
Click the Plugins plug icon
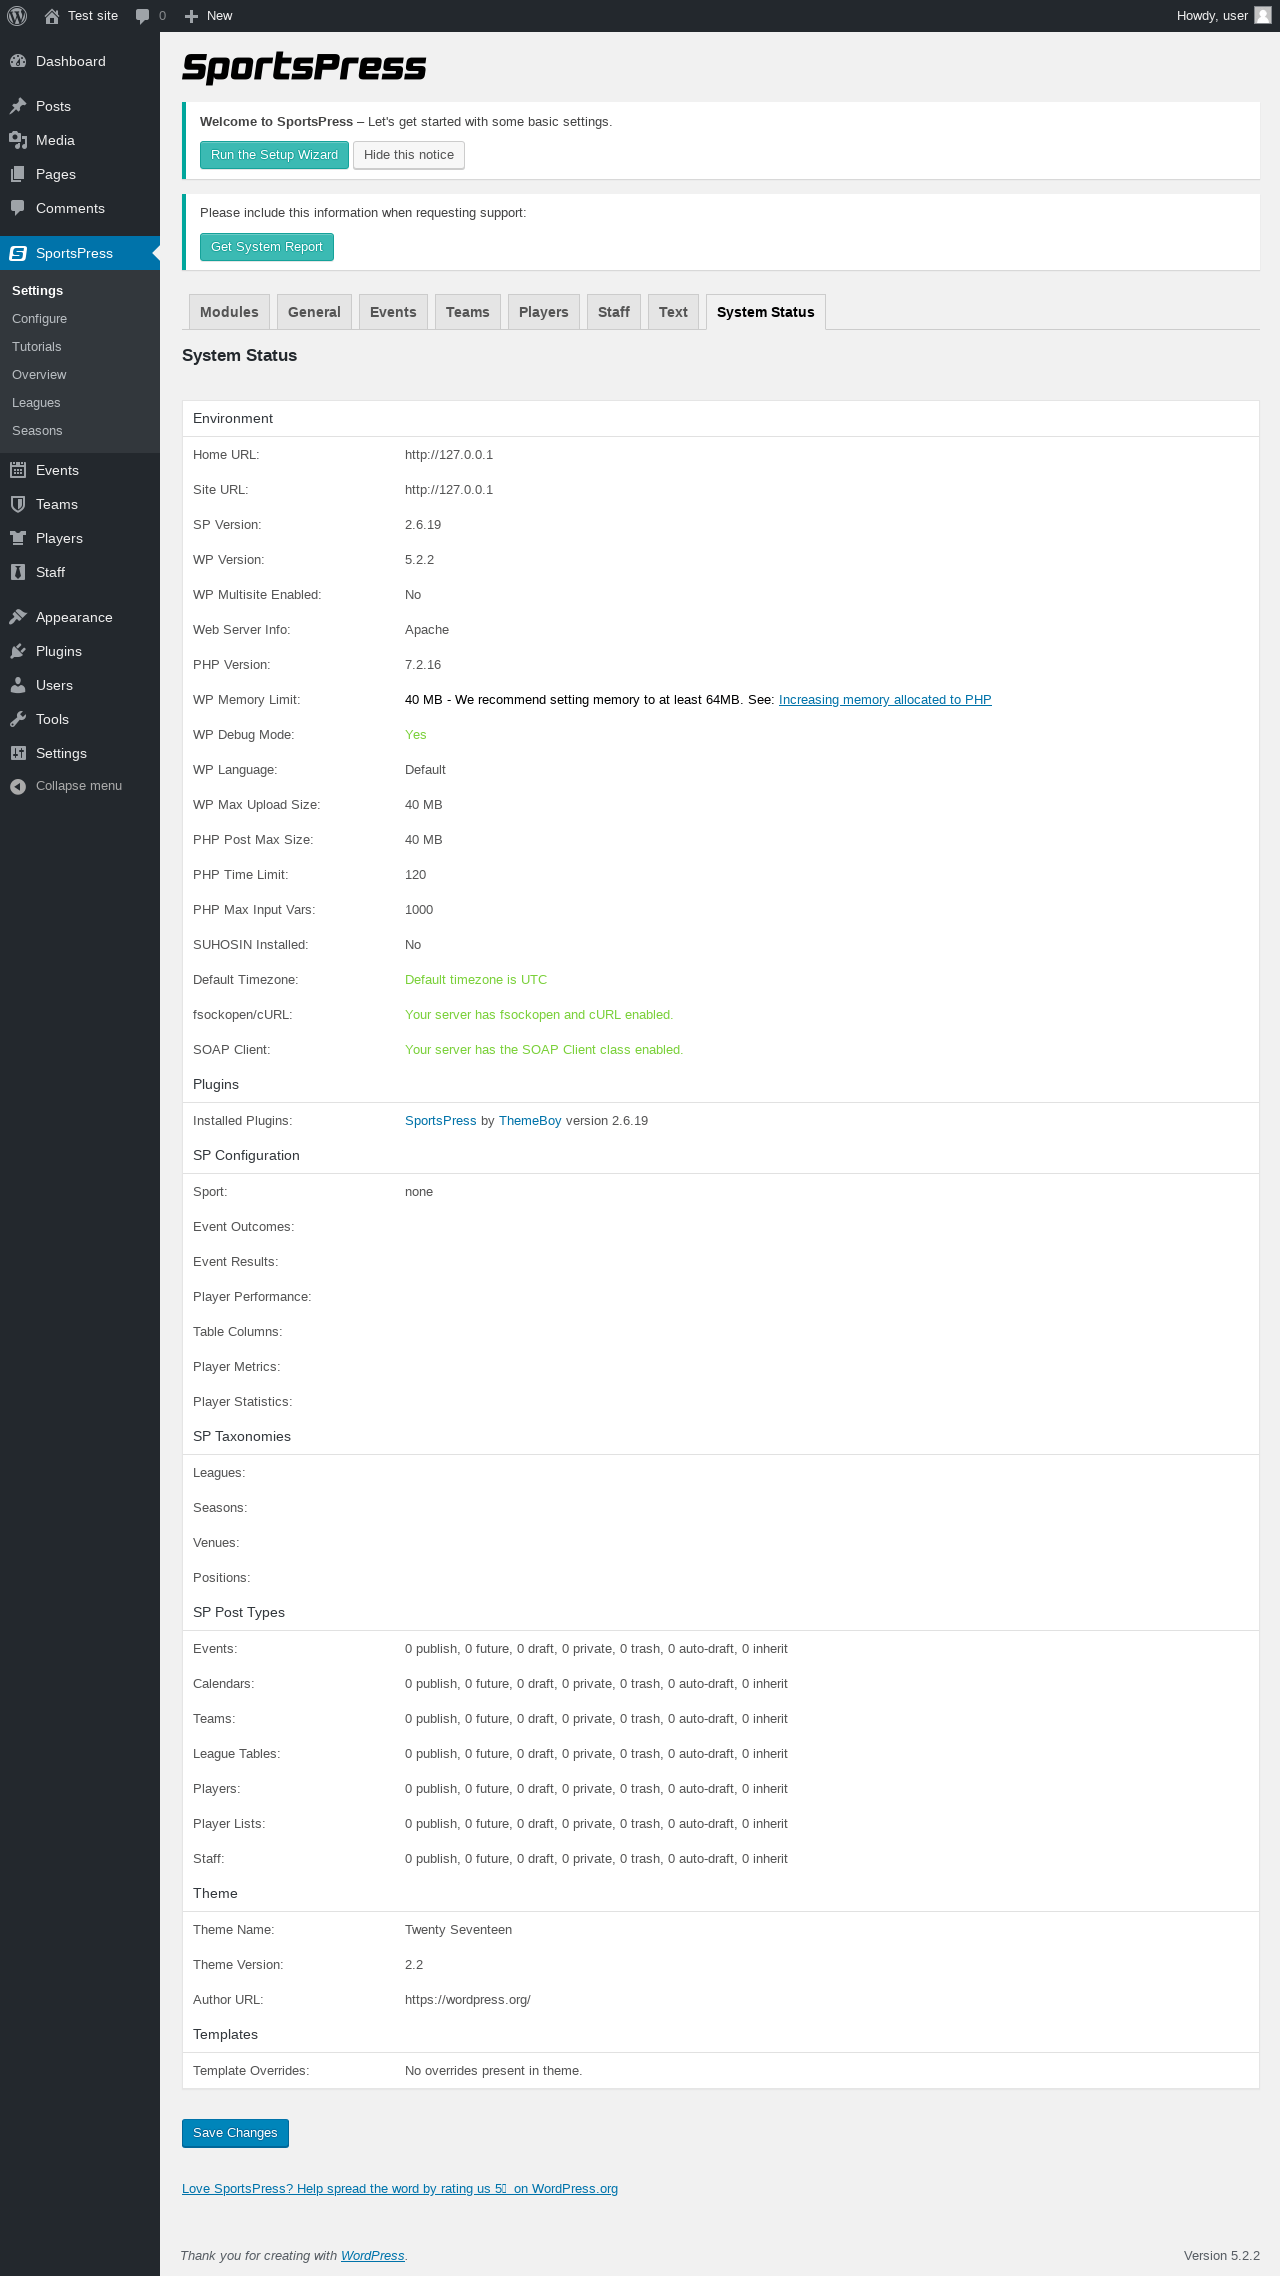coord(18,651)
